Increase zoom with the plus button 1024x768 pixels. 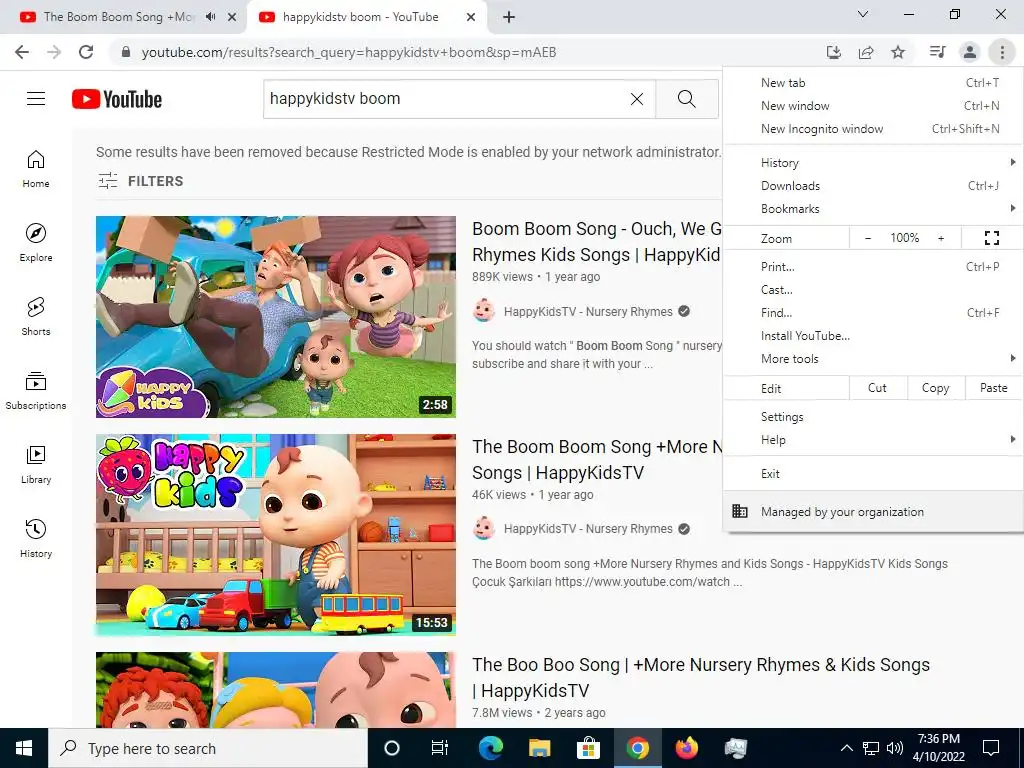941,238
